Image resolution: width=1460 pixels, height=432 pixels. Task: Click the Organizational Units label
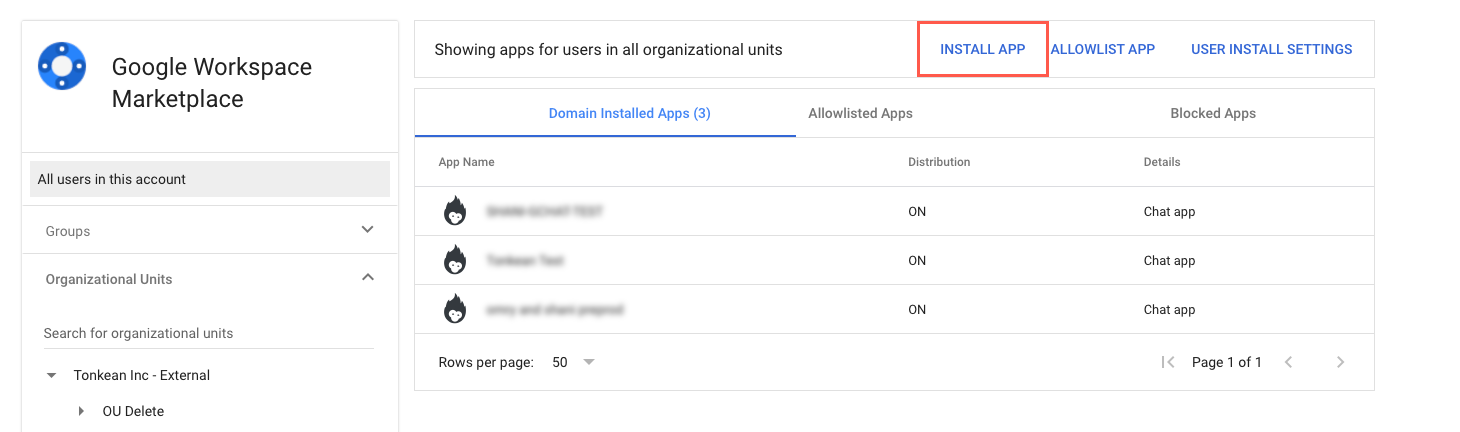tap(109, 279)
